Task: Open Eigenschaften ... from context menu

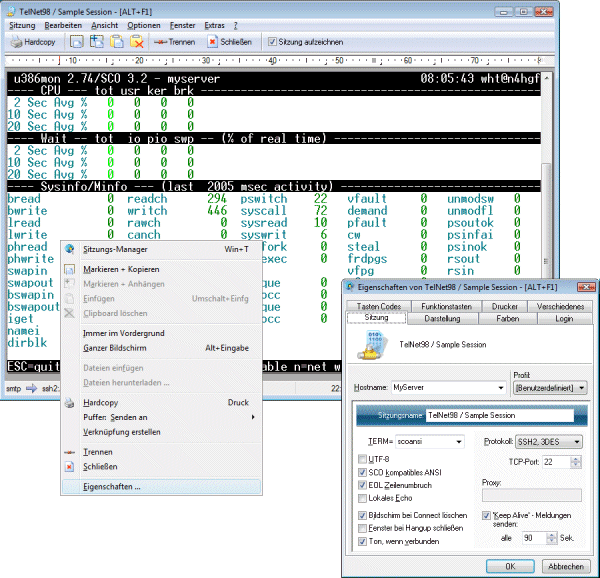Action: (x=161, y=487)
